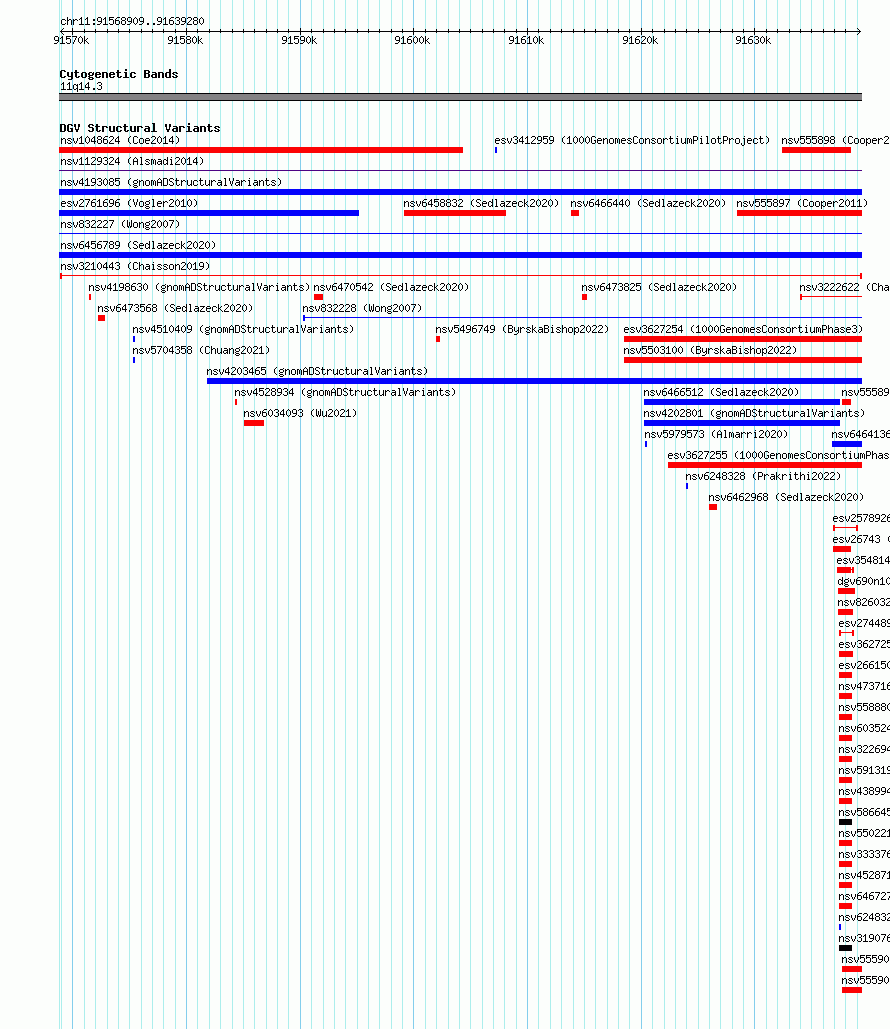Open nsv5979573 (Almarri2020) variant label
The height and width of the screenshot is (1029, 890).
[x=716, y=434]
